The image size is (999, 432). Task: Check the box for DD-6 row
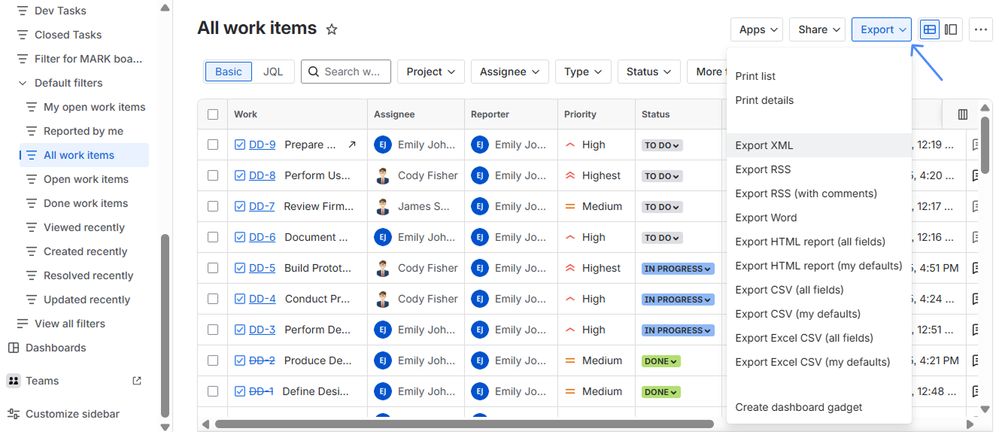213,237
